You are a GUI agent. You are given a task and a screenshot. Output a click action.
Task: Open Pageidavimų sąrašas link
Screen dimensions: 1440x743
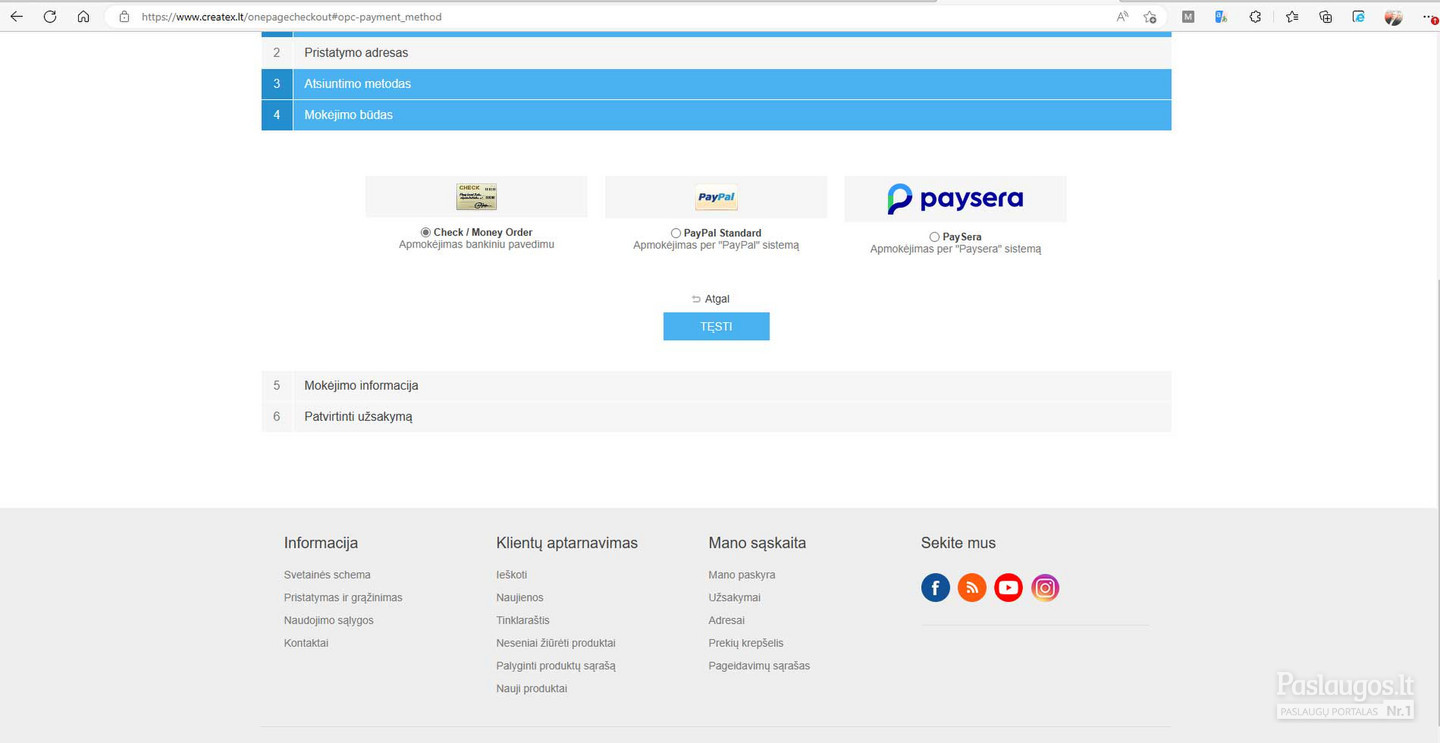(x=759, y=666)
